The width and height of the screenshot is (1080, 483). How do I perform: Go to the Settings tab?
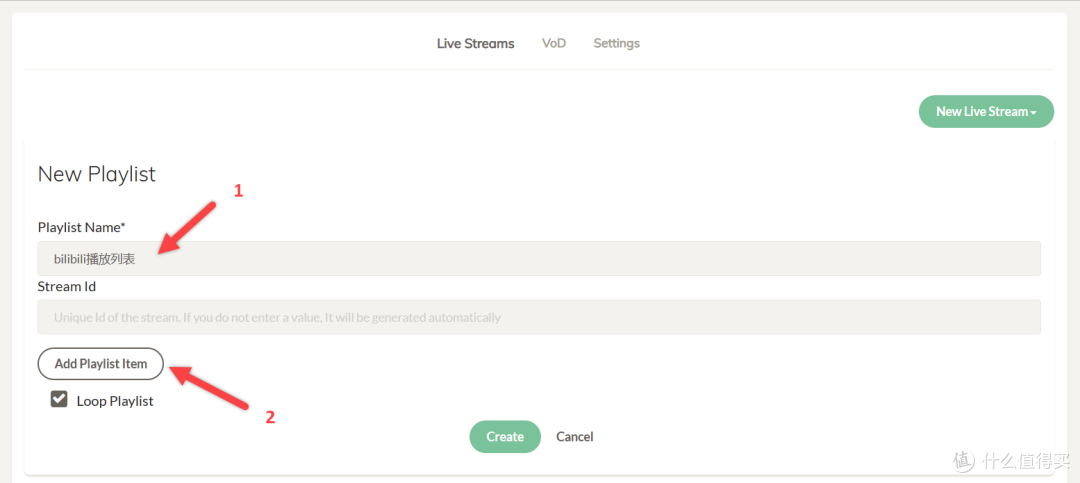coord(616,44)
